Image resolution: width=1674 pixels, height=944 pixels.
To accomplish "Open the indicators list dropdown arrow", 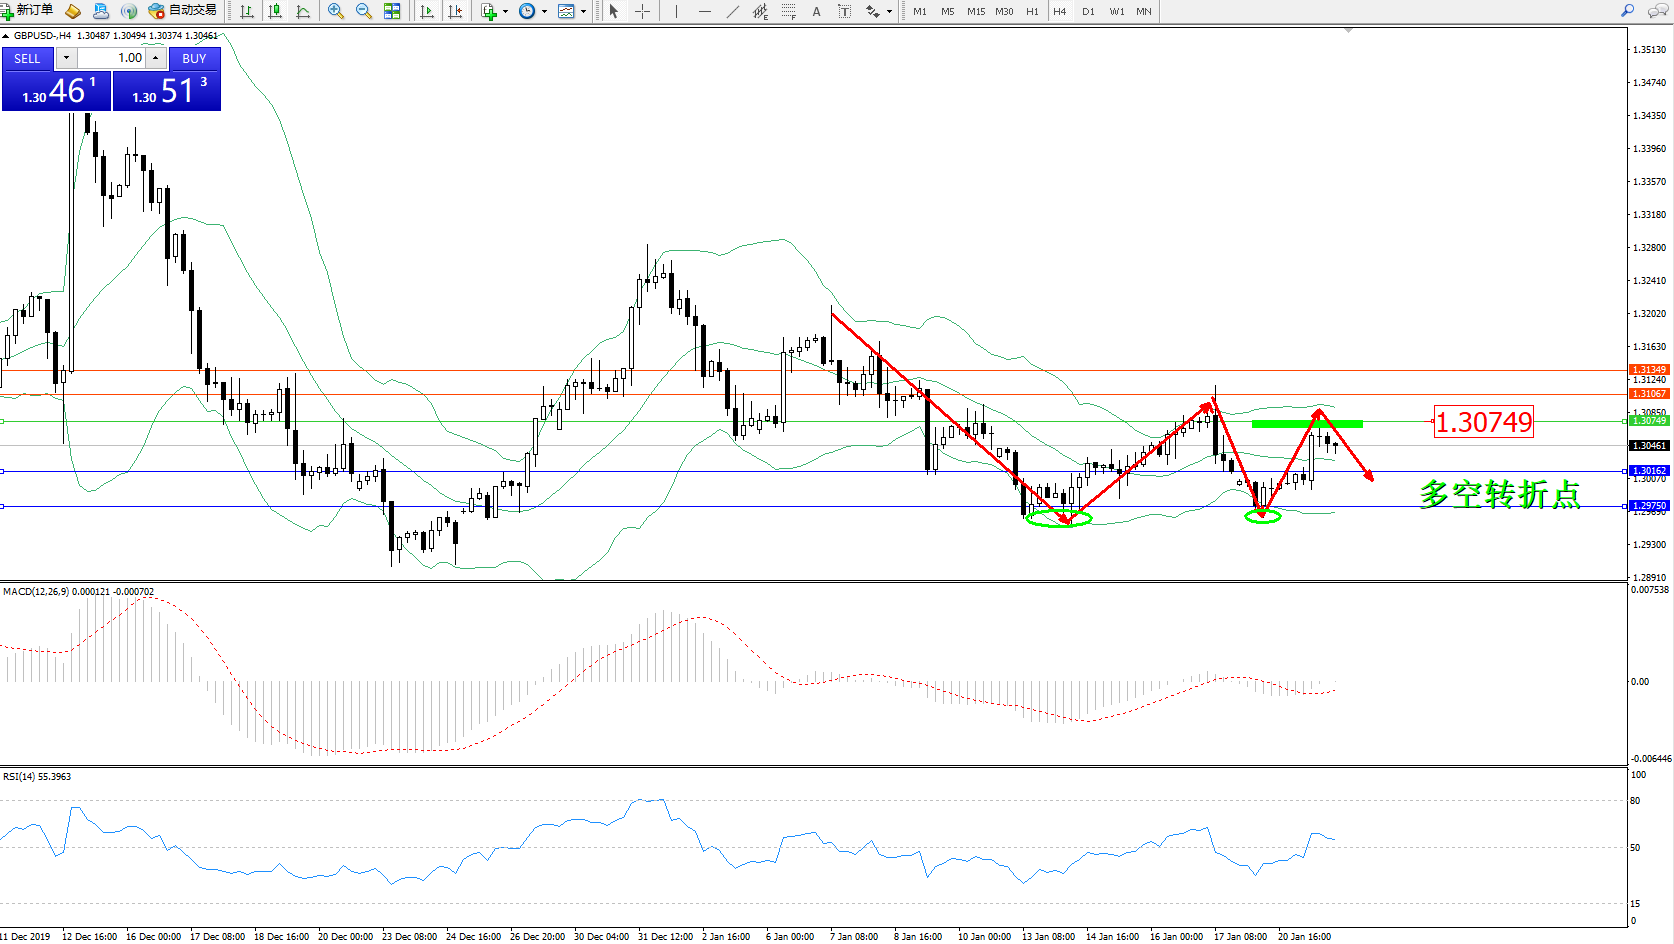I will pyautogui.click(x=505, y=12).
